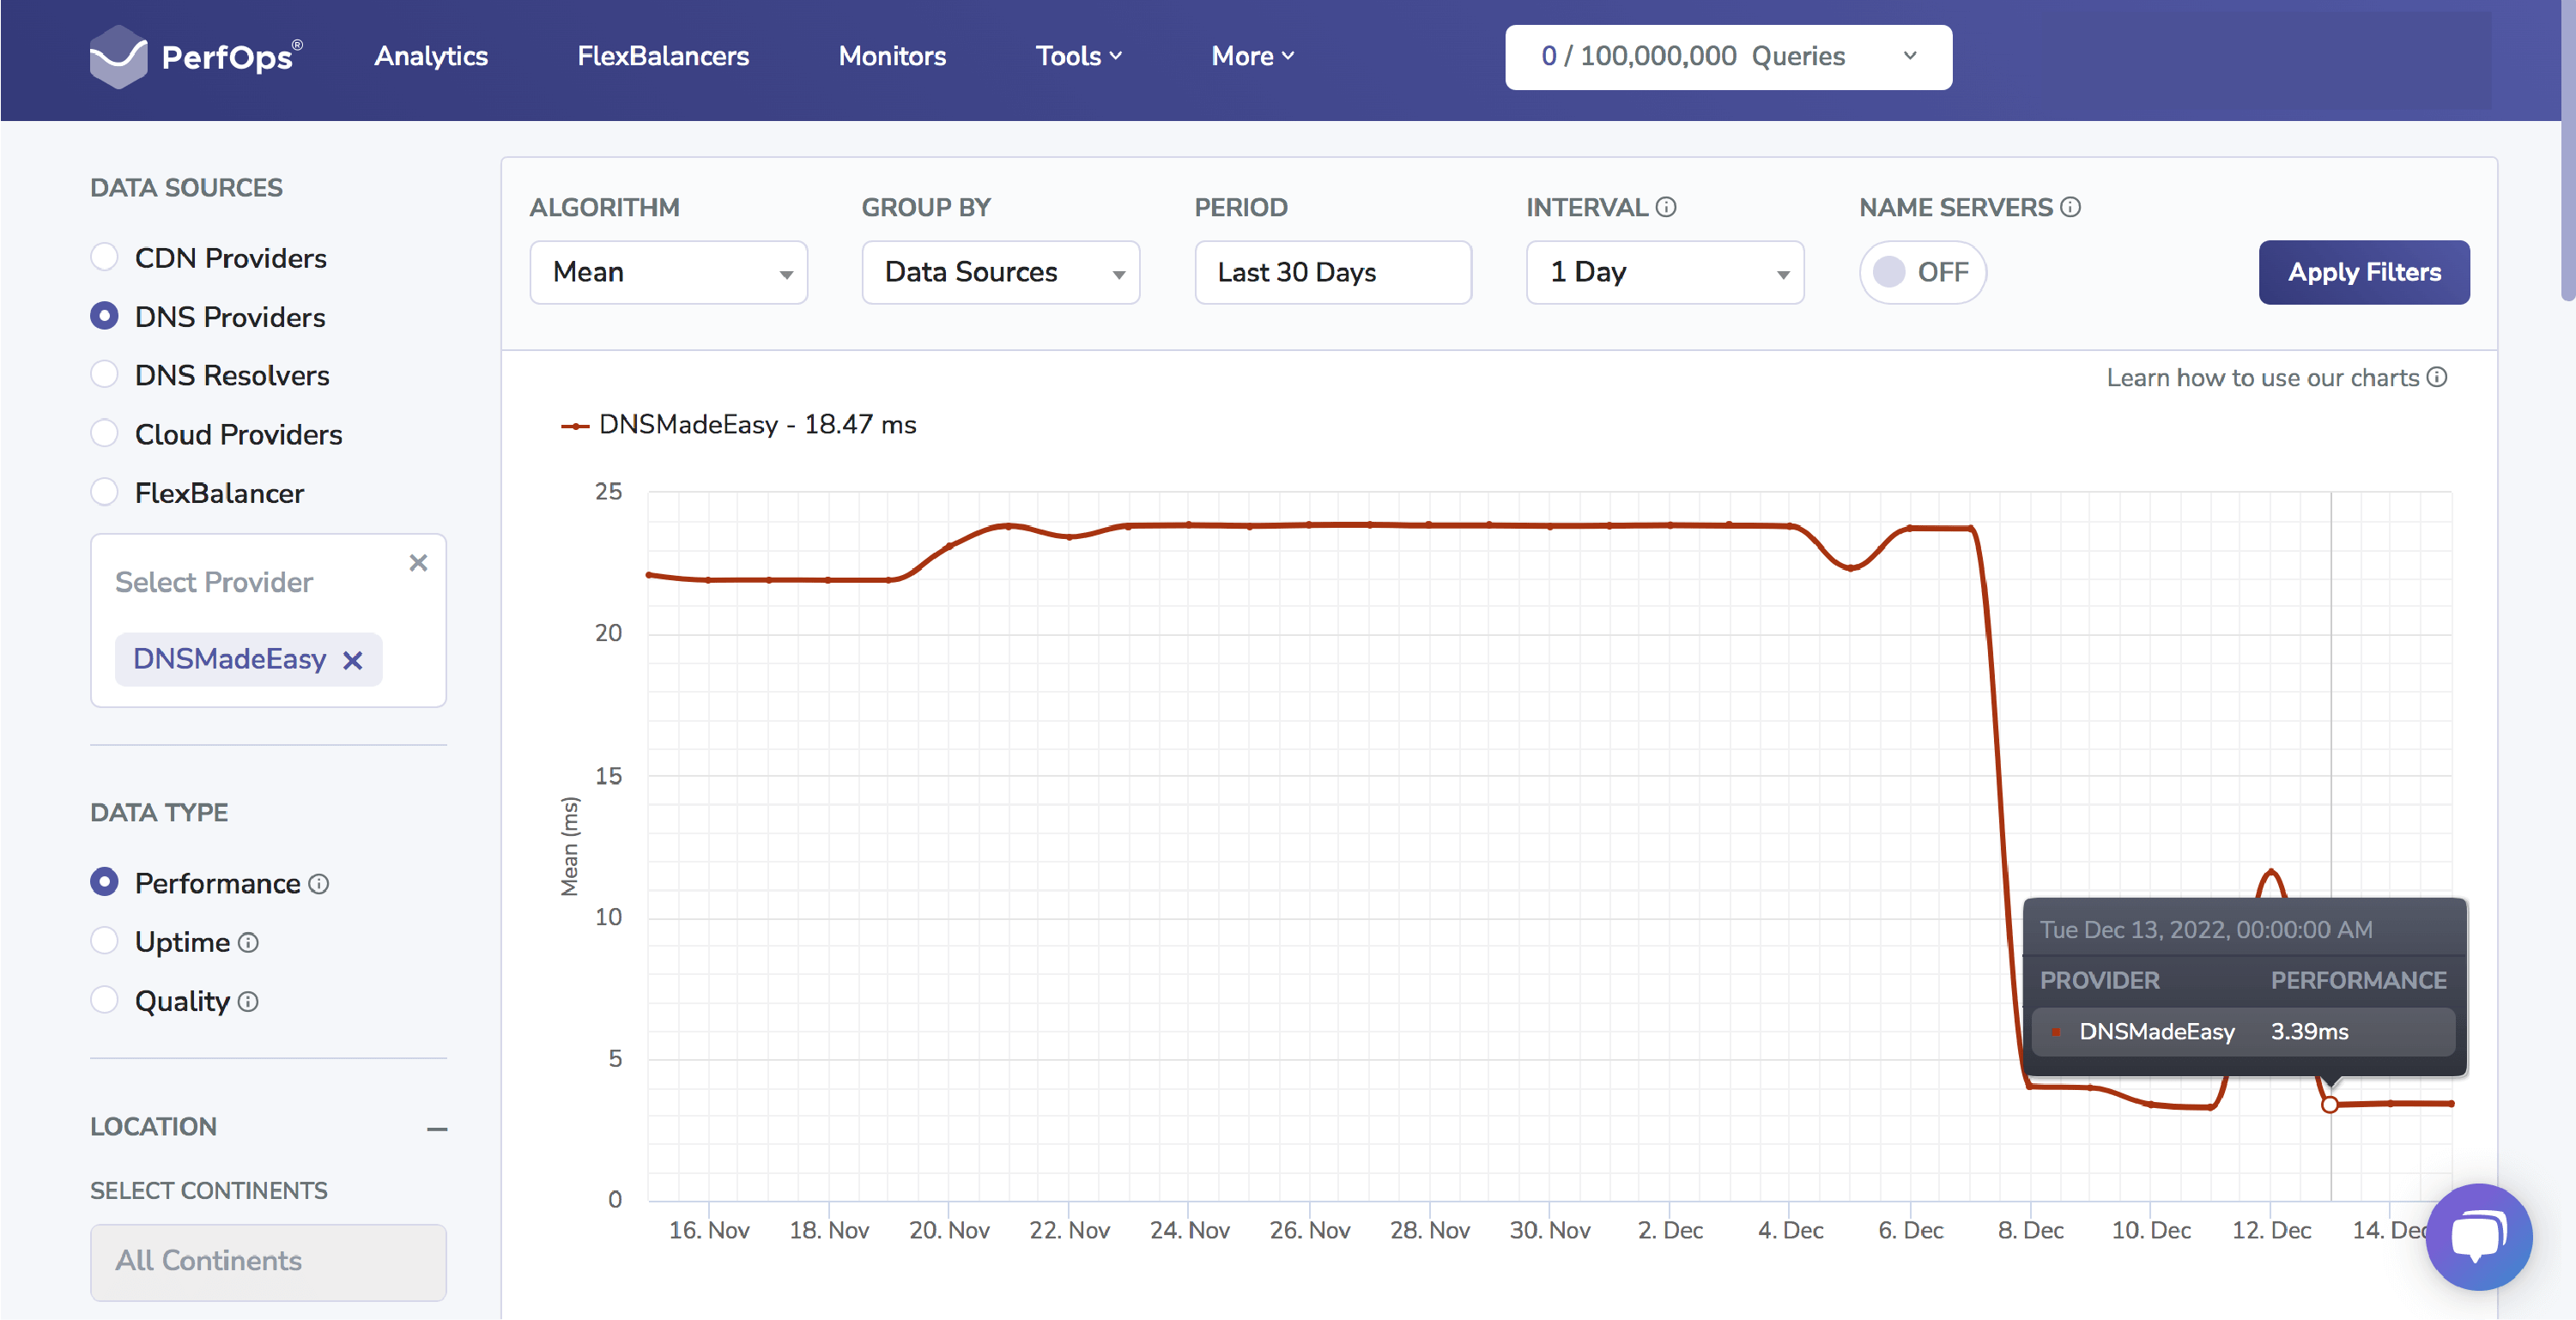Click the 16. Nov axis label
This screenshot has width=2576, height=1320.
(x=708, y=1231)
